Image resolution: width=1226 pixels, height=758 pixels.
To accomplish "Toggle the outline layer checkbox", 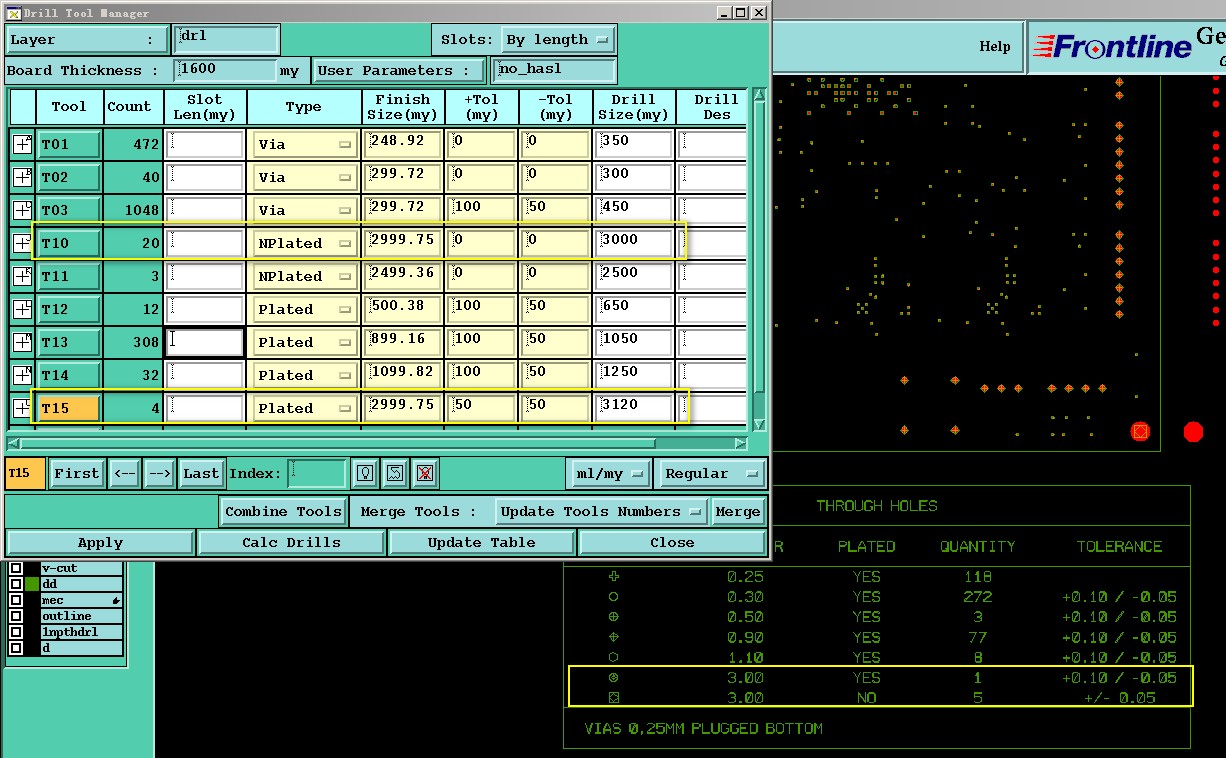I will point(16,616).
